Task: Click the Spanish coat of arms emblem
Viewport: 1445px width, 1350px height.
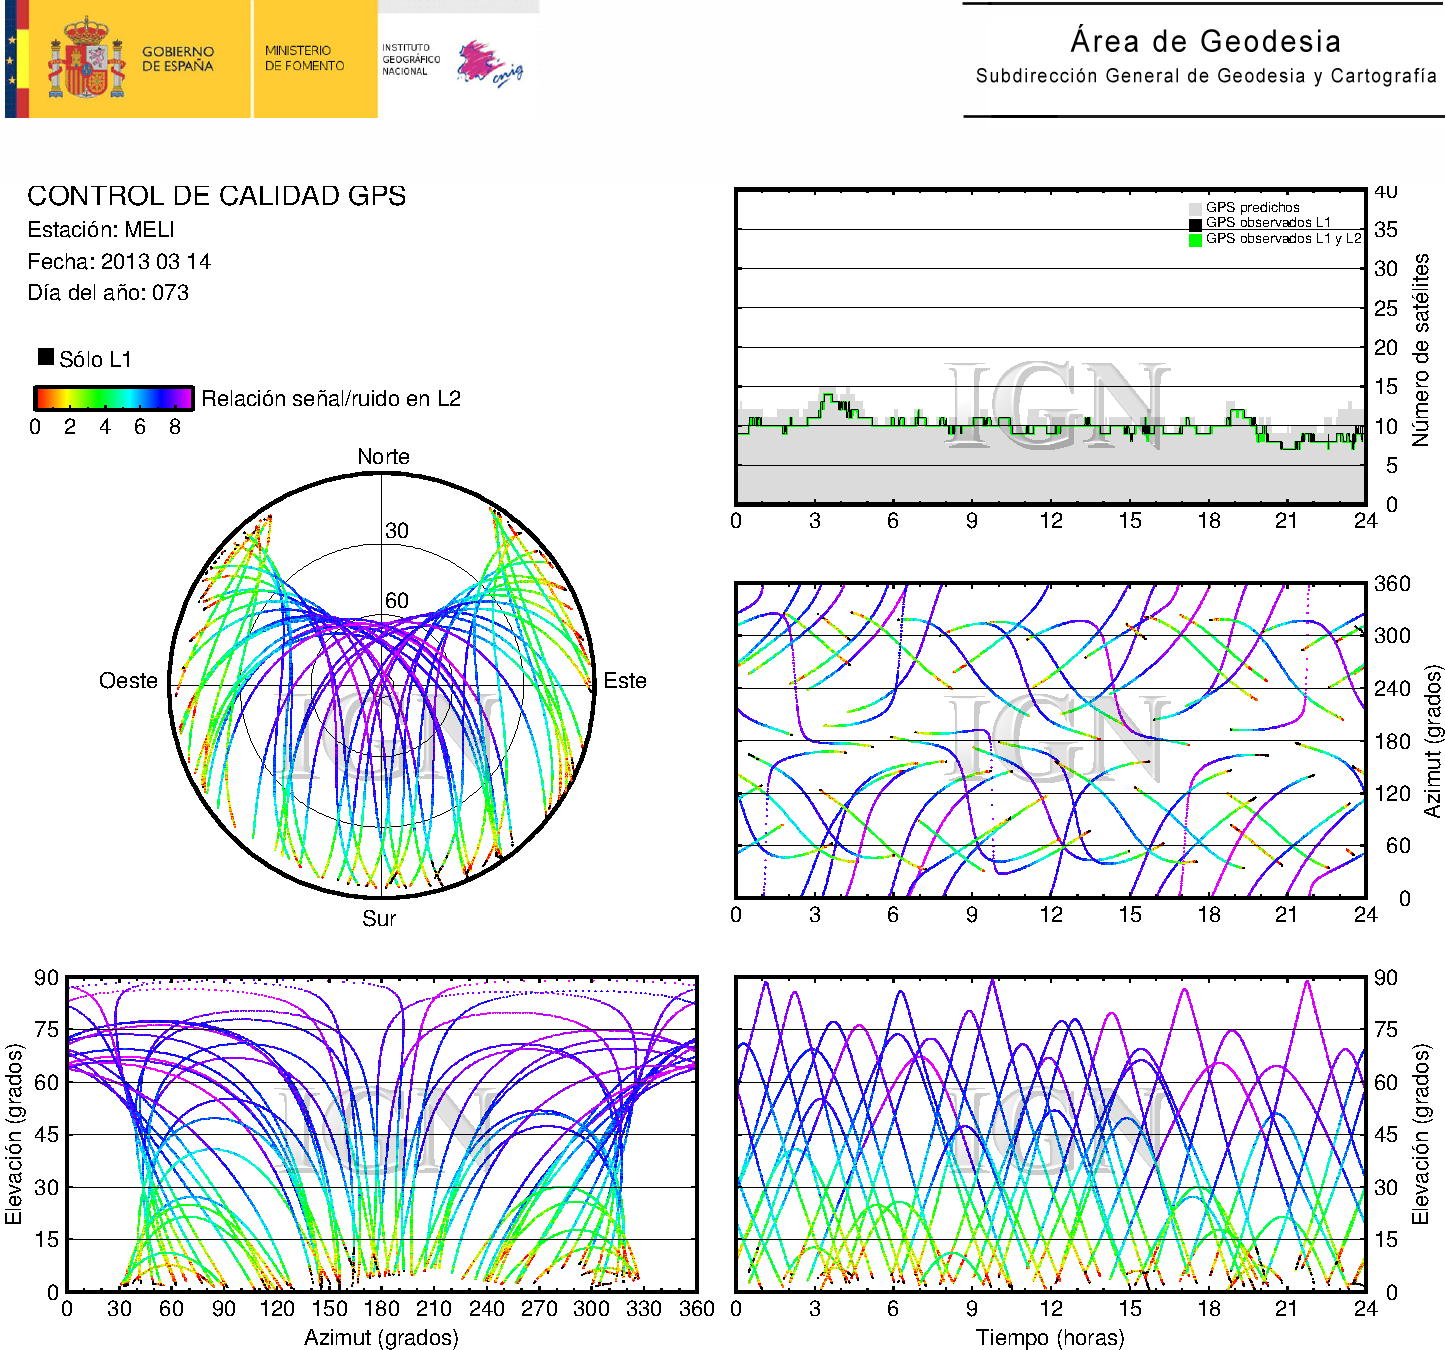Action: [87, 59]
